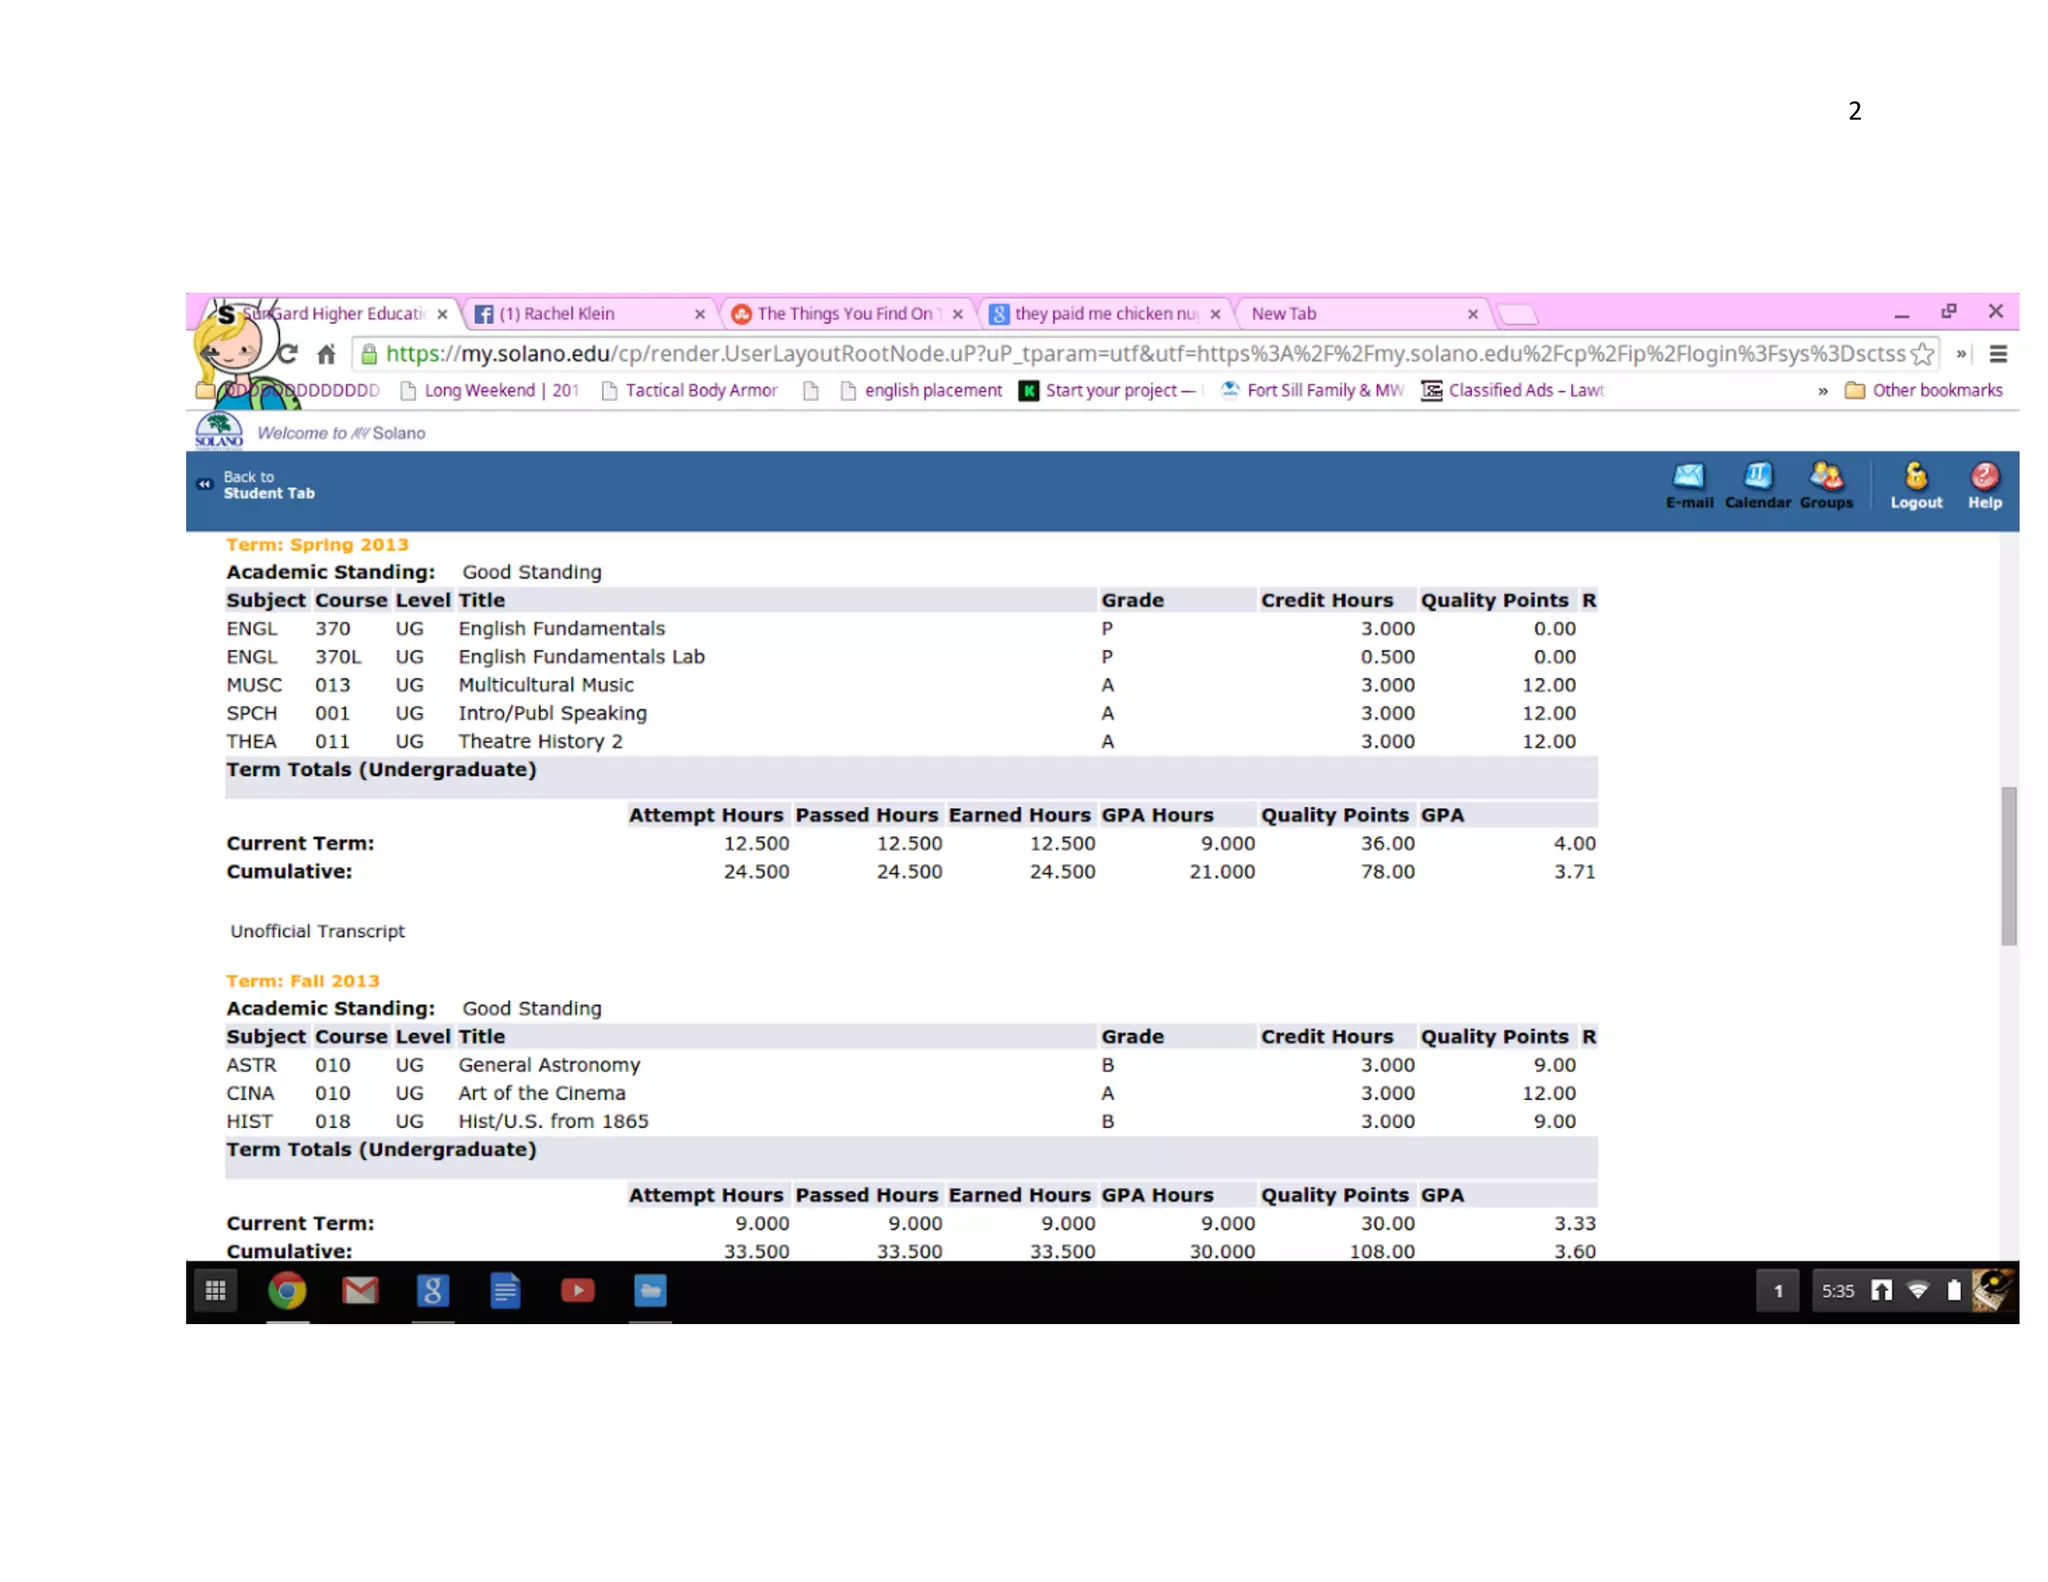The height and width of the screenshot is (1582, 2048).
Task: Open Gmail from the taskbar shelf
Action: click(x=360, y=1291)
